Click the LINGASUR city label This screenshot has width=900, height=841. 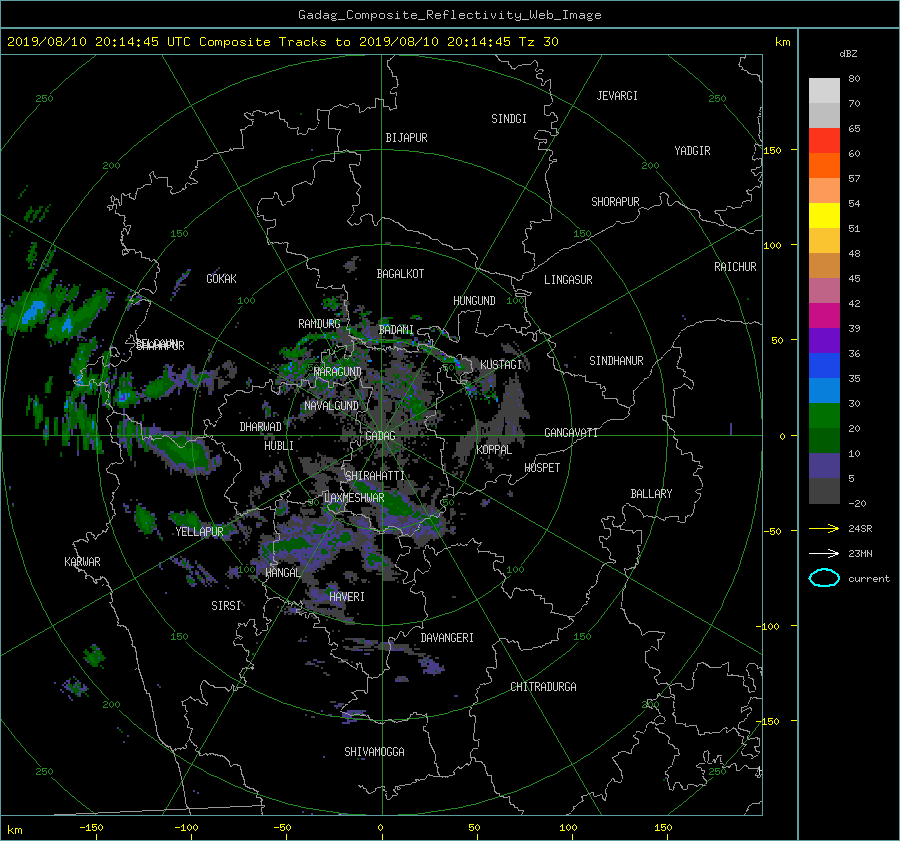pyautogui.click(x=568, y=280)
